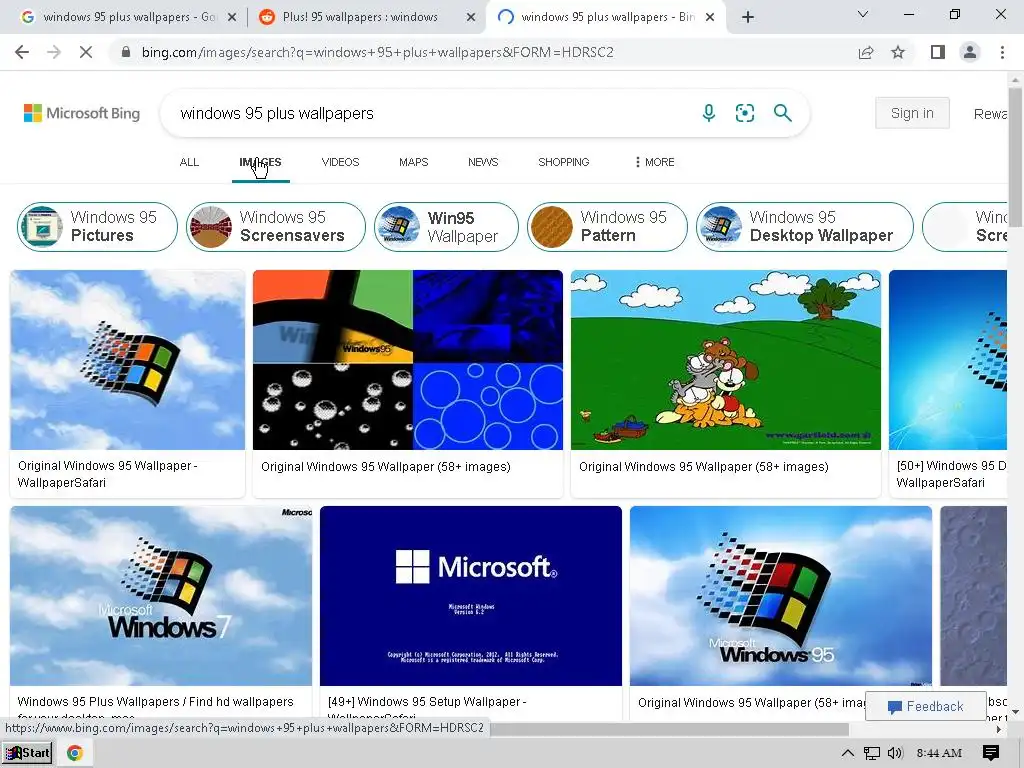Click the Sign in button
The width and height of the screenshot is (1024, 768).
pos(912,113)
